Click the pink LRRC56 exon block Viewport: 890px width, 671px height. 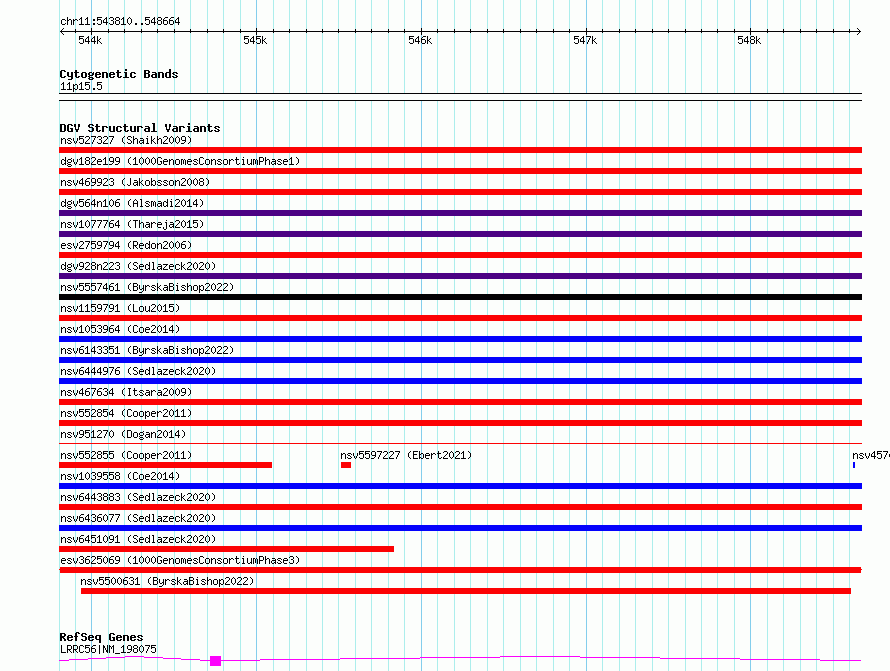[x=215, y=660]
